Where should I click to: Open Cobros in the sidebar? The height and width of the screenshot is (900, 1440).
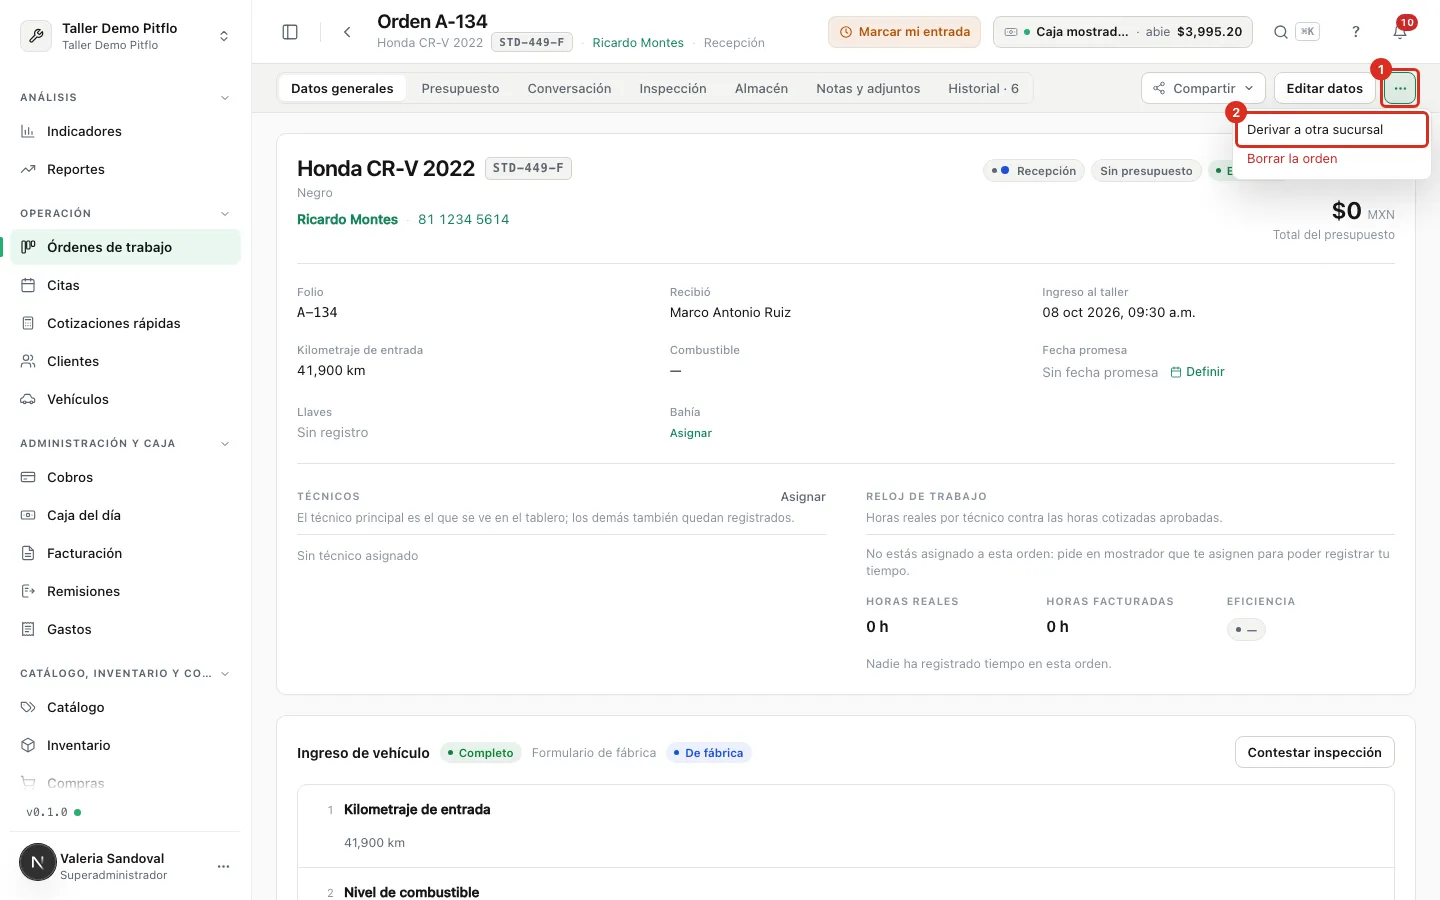coord(125,477)
